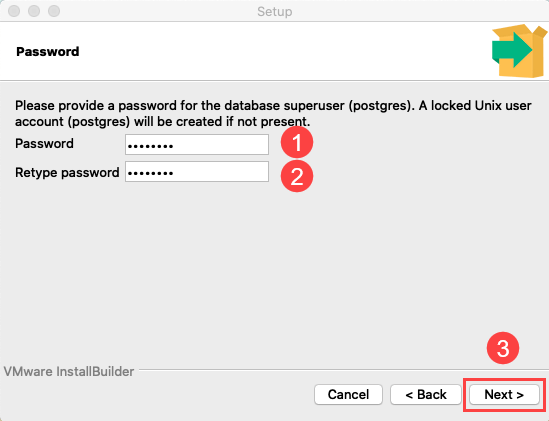Zoom the Setup window with the third gray dot
Viewport: 549px width, 421px height.
point(54,11)
